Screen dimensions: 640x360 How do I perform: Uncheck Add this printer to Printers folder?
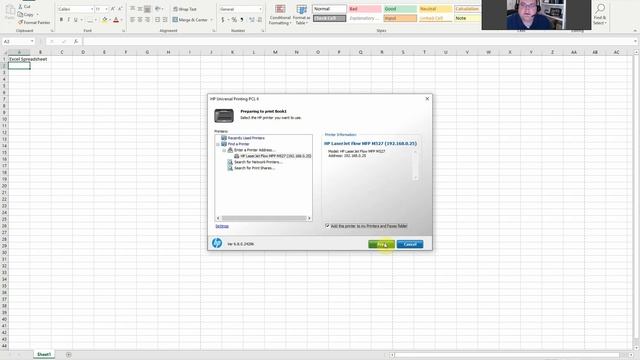[327, 226]
